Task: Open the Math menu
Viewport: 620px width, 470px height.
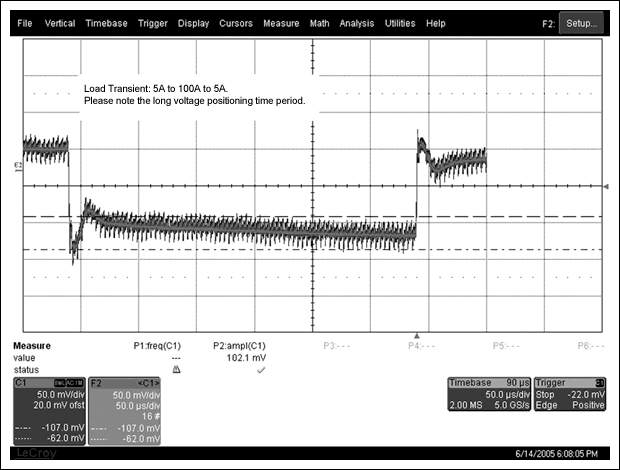Action: pyautogui.click(x=319, y=23)
